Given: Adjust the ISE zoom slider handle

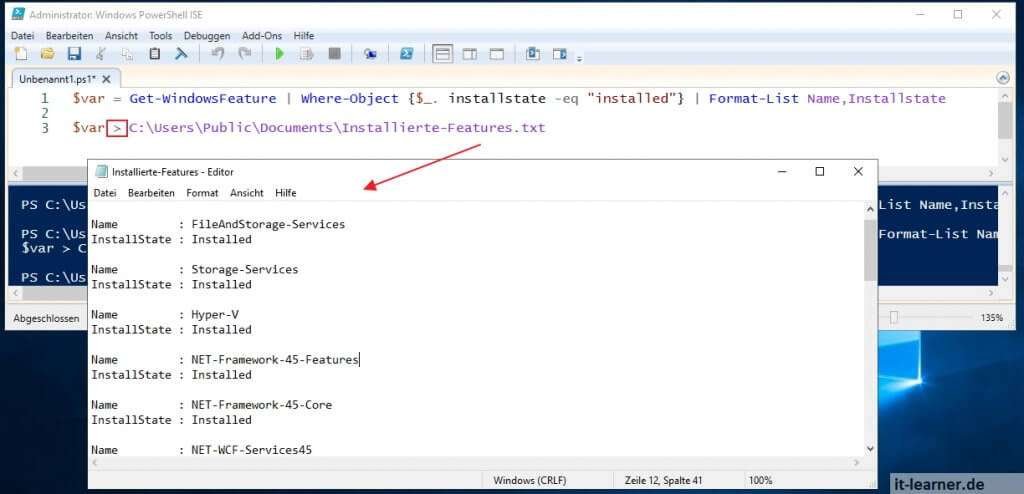Looking at the screenshot, I should coord(894,318).
